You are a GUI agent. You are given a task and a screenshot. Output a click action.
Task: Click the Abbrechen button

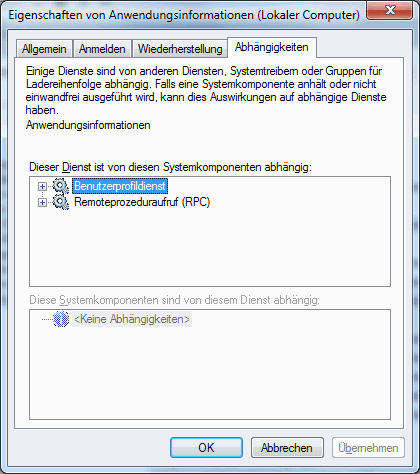pos(287,448)
